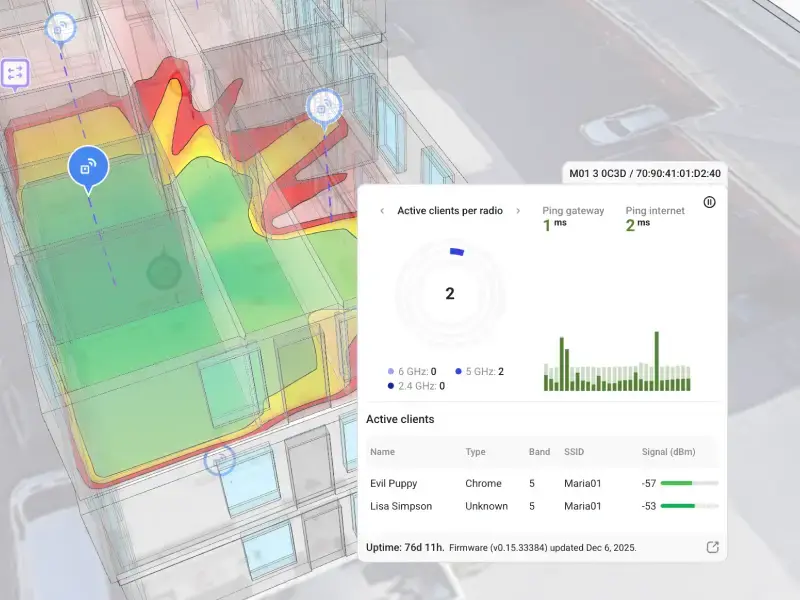
Task: Open device details with the external link icon
Action: click(x=712, y=547)
